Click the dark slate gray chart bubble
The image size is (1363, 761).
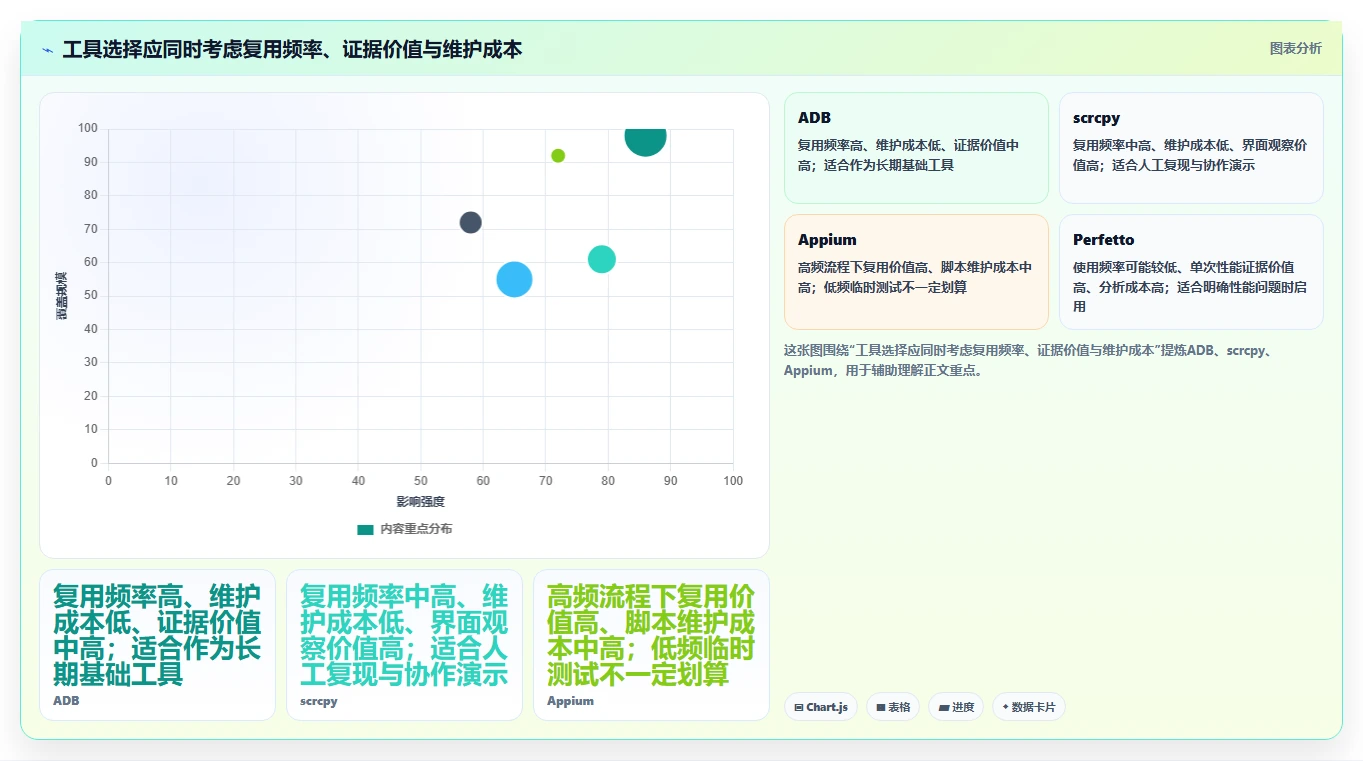(471, 222)
